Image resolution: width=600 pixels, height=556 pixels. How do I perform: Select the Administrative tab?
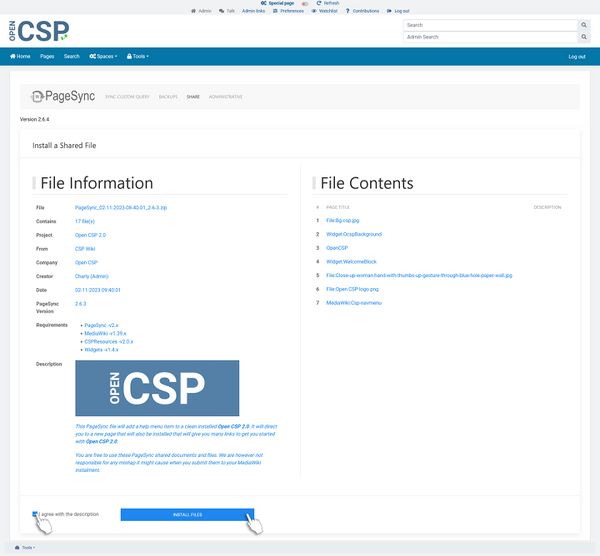[225, 97]
